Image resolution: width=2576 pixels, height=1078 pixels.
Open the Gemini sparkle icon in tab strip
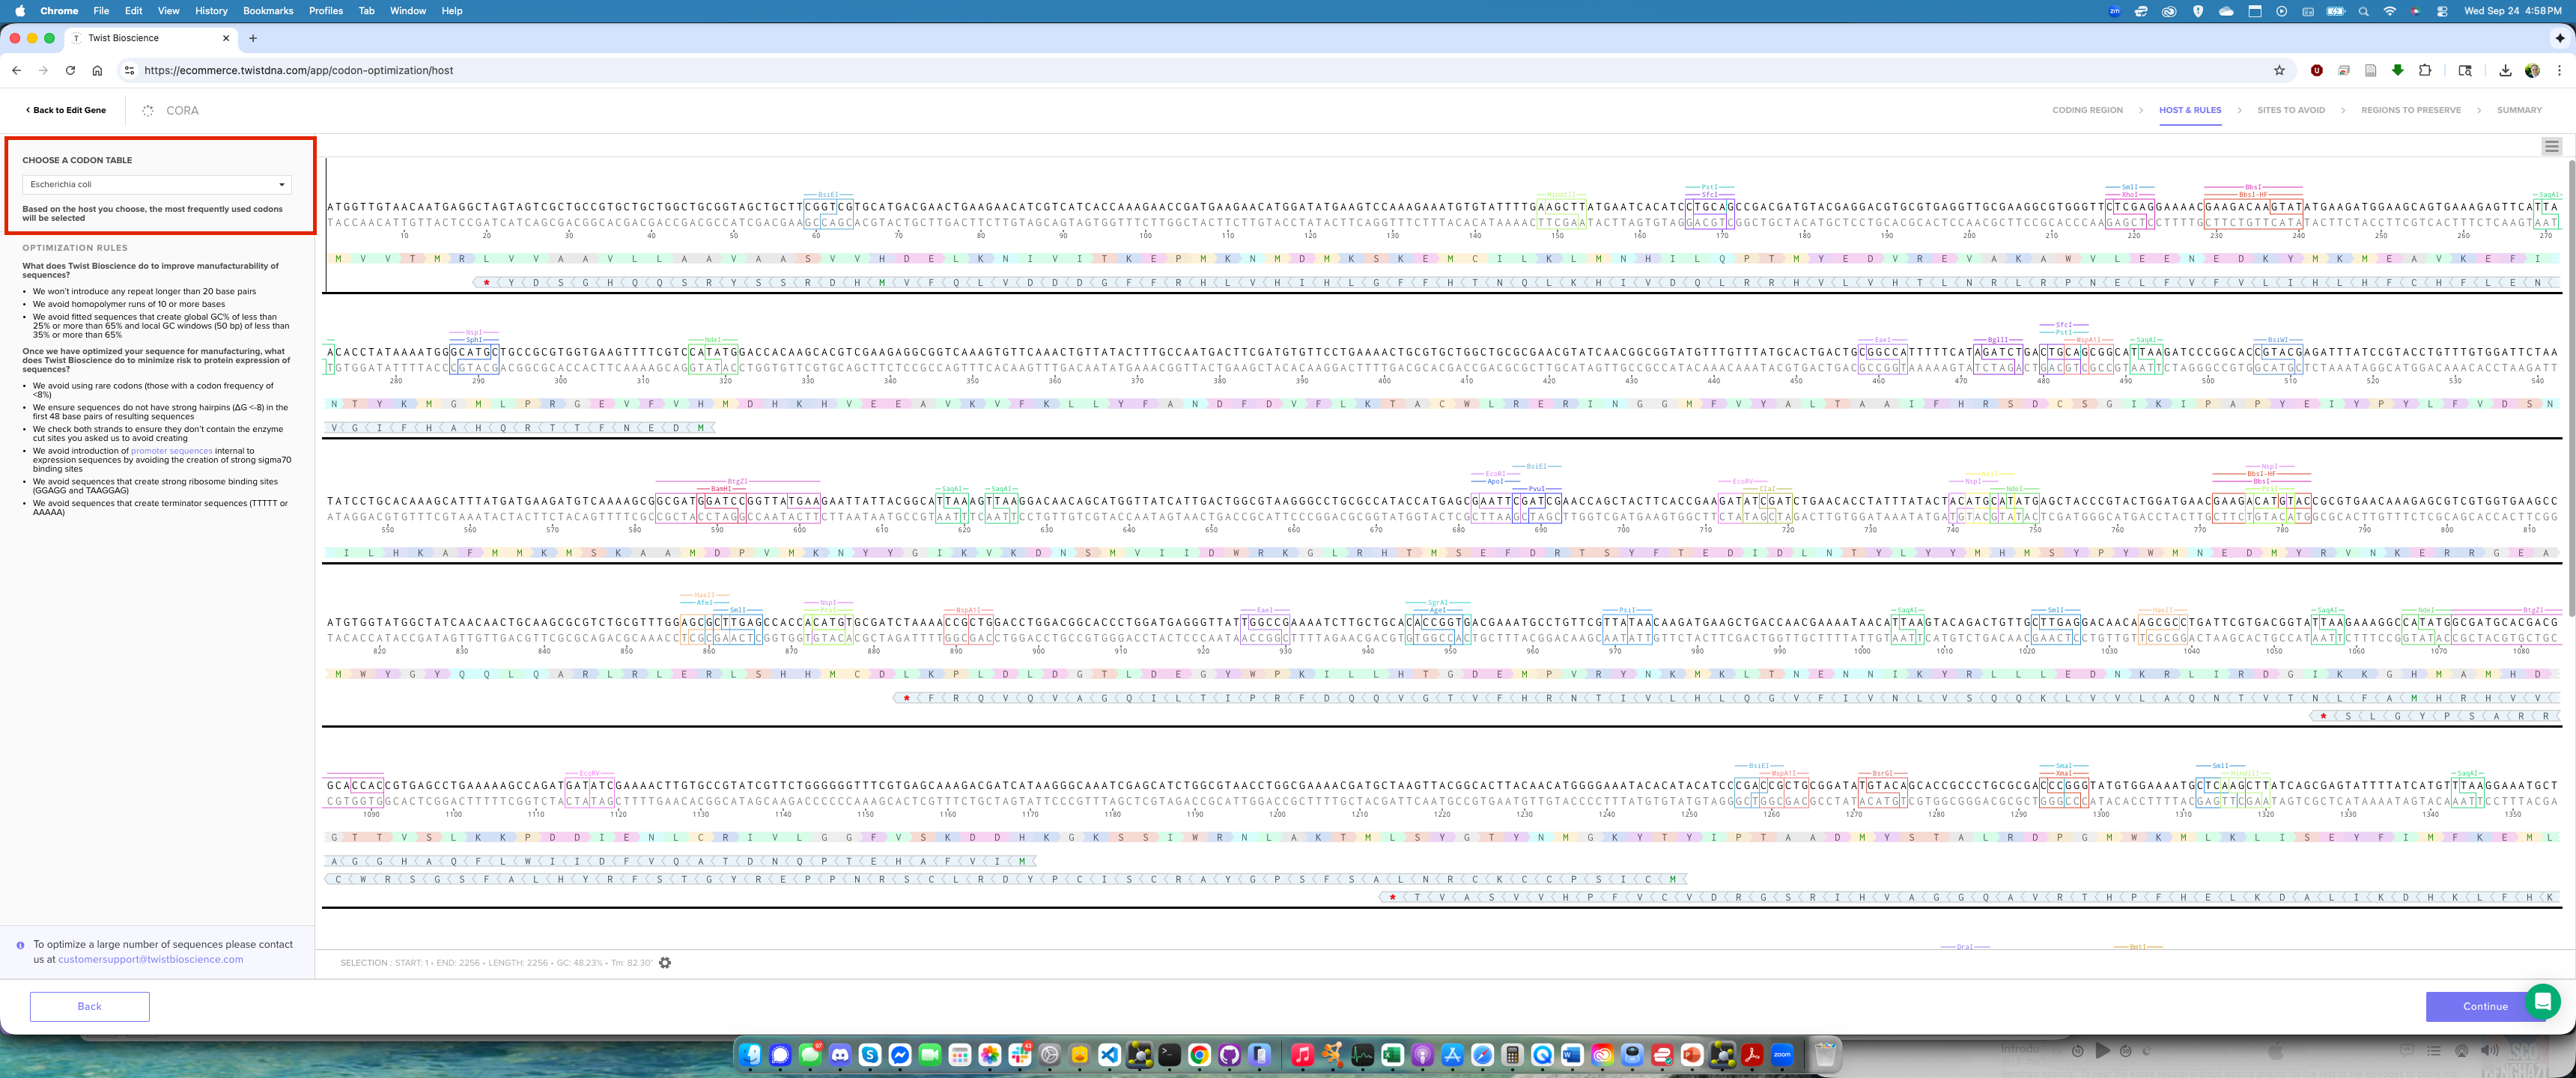click(2559, 38)
